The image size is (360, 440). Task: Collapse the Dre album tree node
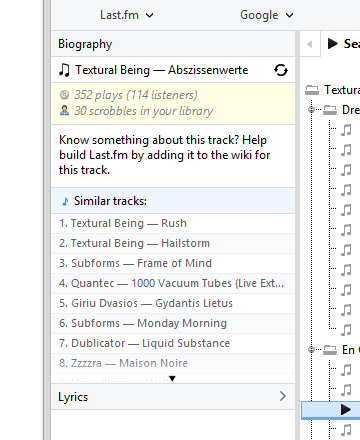(x=311, y=109)
